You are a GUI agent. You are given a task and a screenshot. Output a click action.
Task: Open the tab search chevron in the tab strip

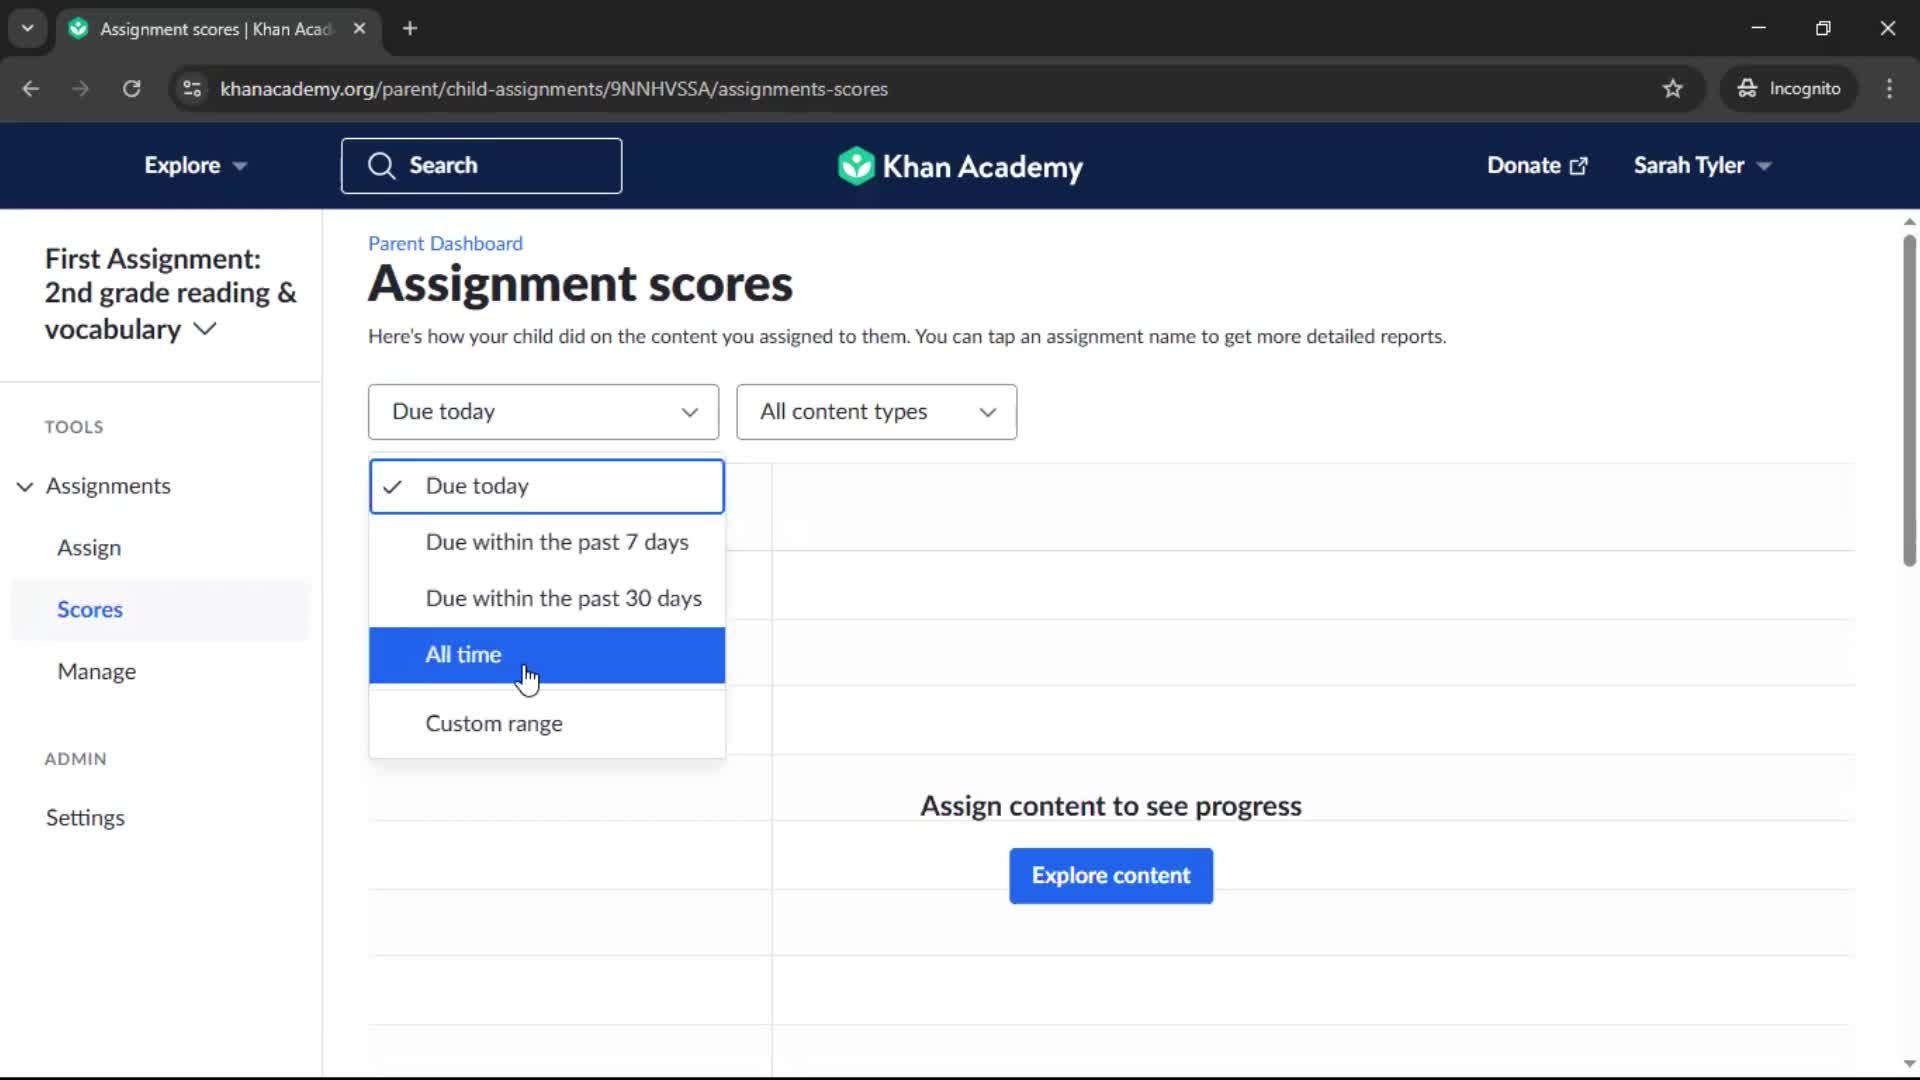coord(28,28)
